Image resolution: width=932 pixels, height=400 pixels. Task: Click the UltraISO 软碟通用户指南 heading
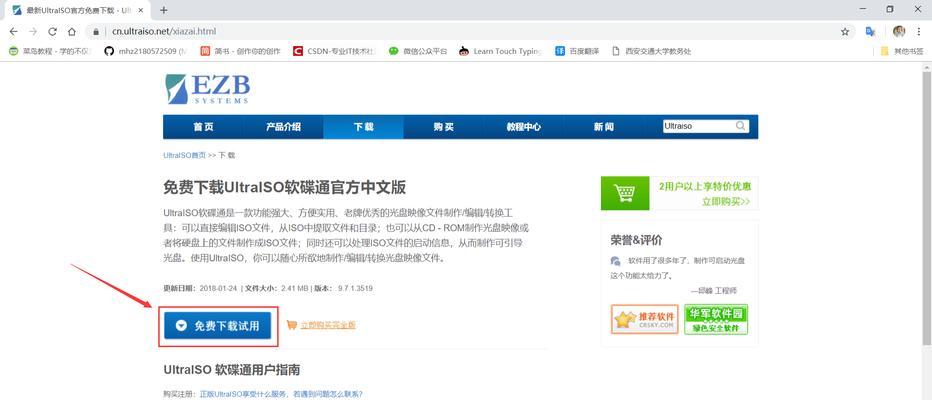pyautogui.click(x=232, y=370)
